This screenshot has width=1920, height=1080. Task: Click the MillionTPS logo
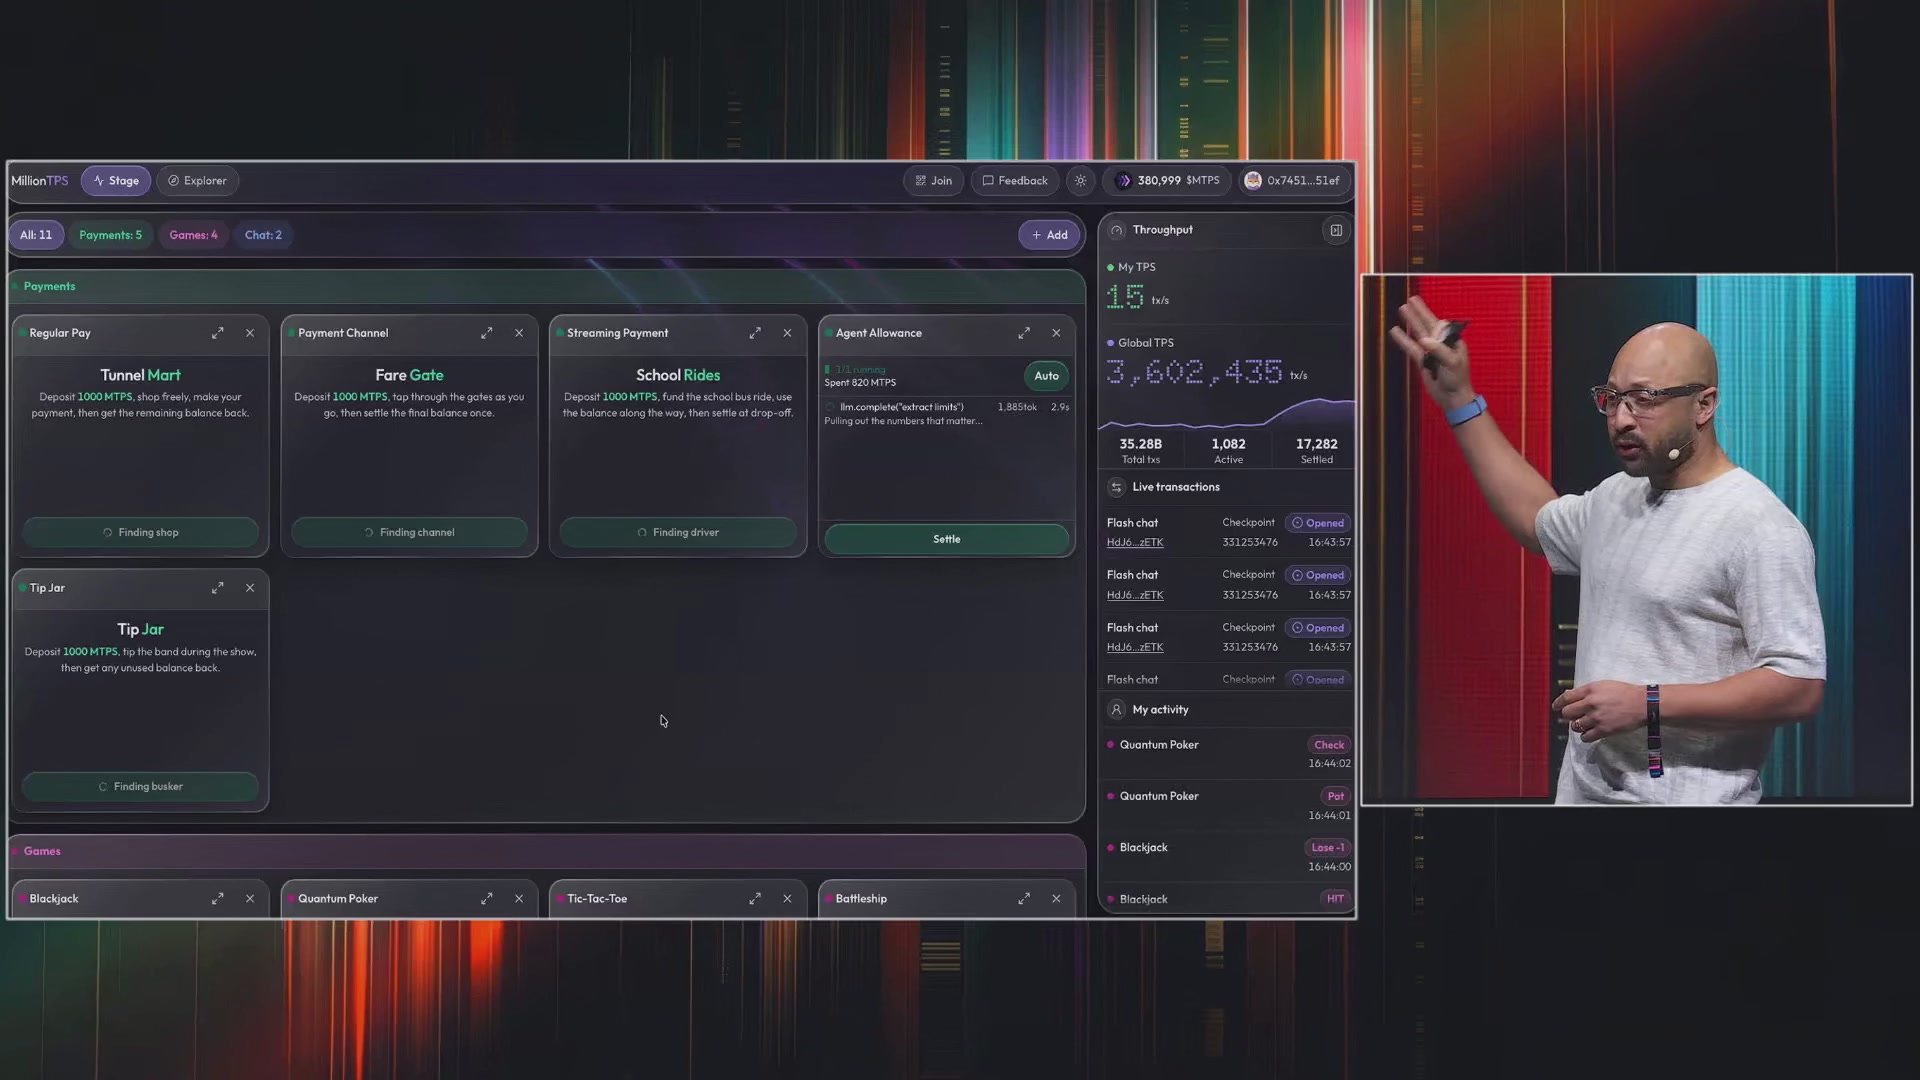tap(40, 181)
